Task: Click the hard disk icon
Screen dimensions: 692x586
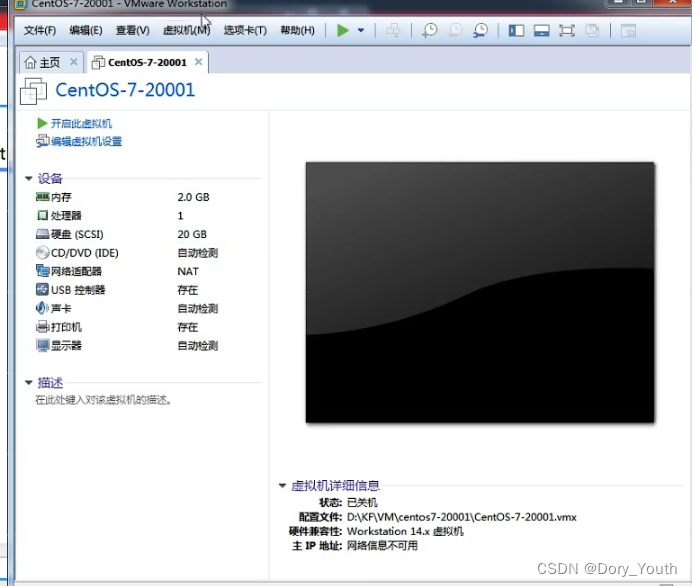Action: pyautogui.click(x=42, y=234)
